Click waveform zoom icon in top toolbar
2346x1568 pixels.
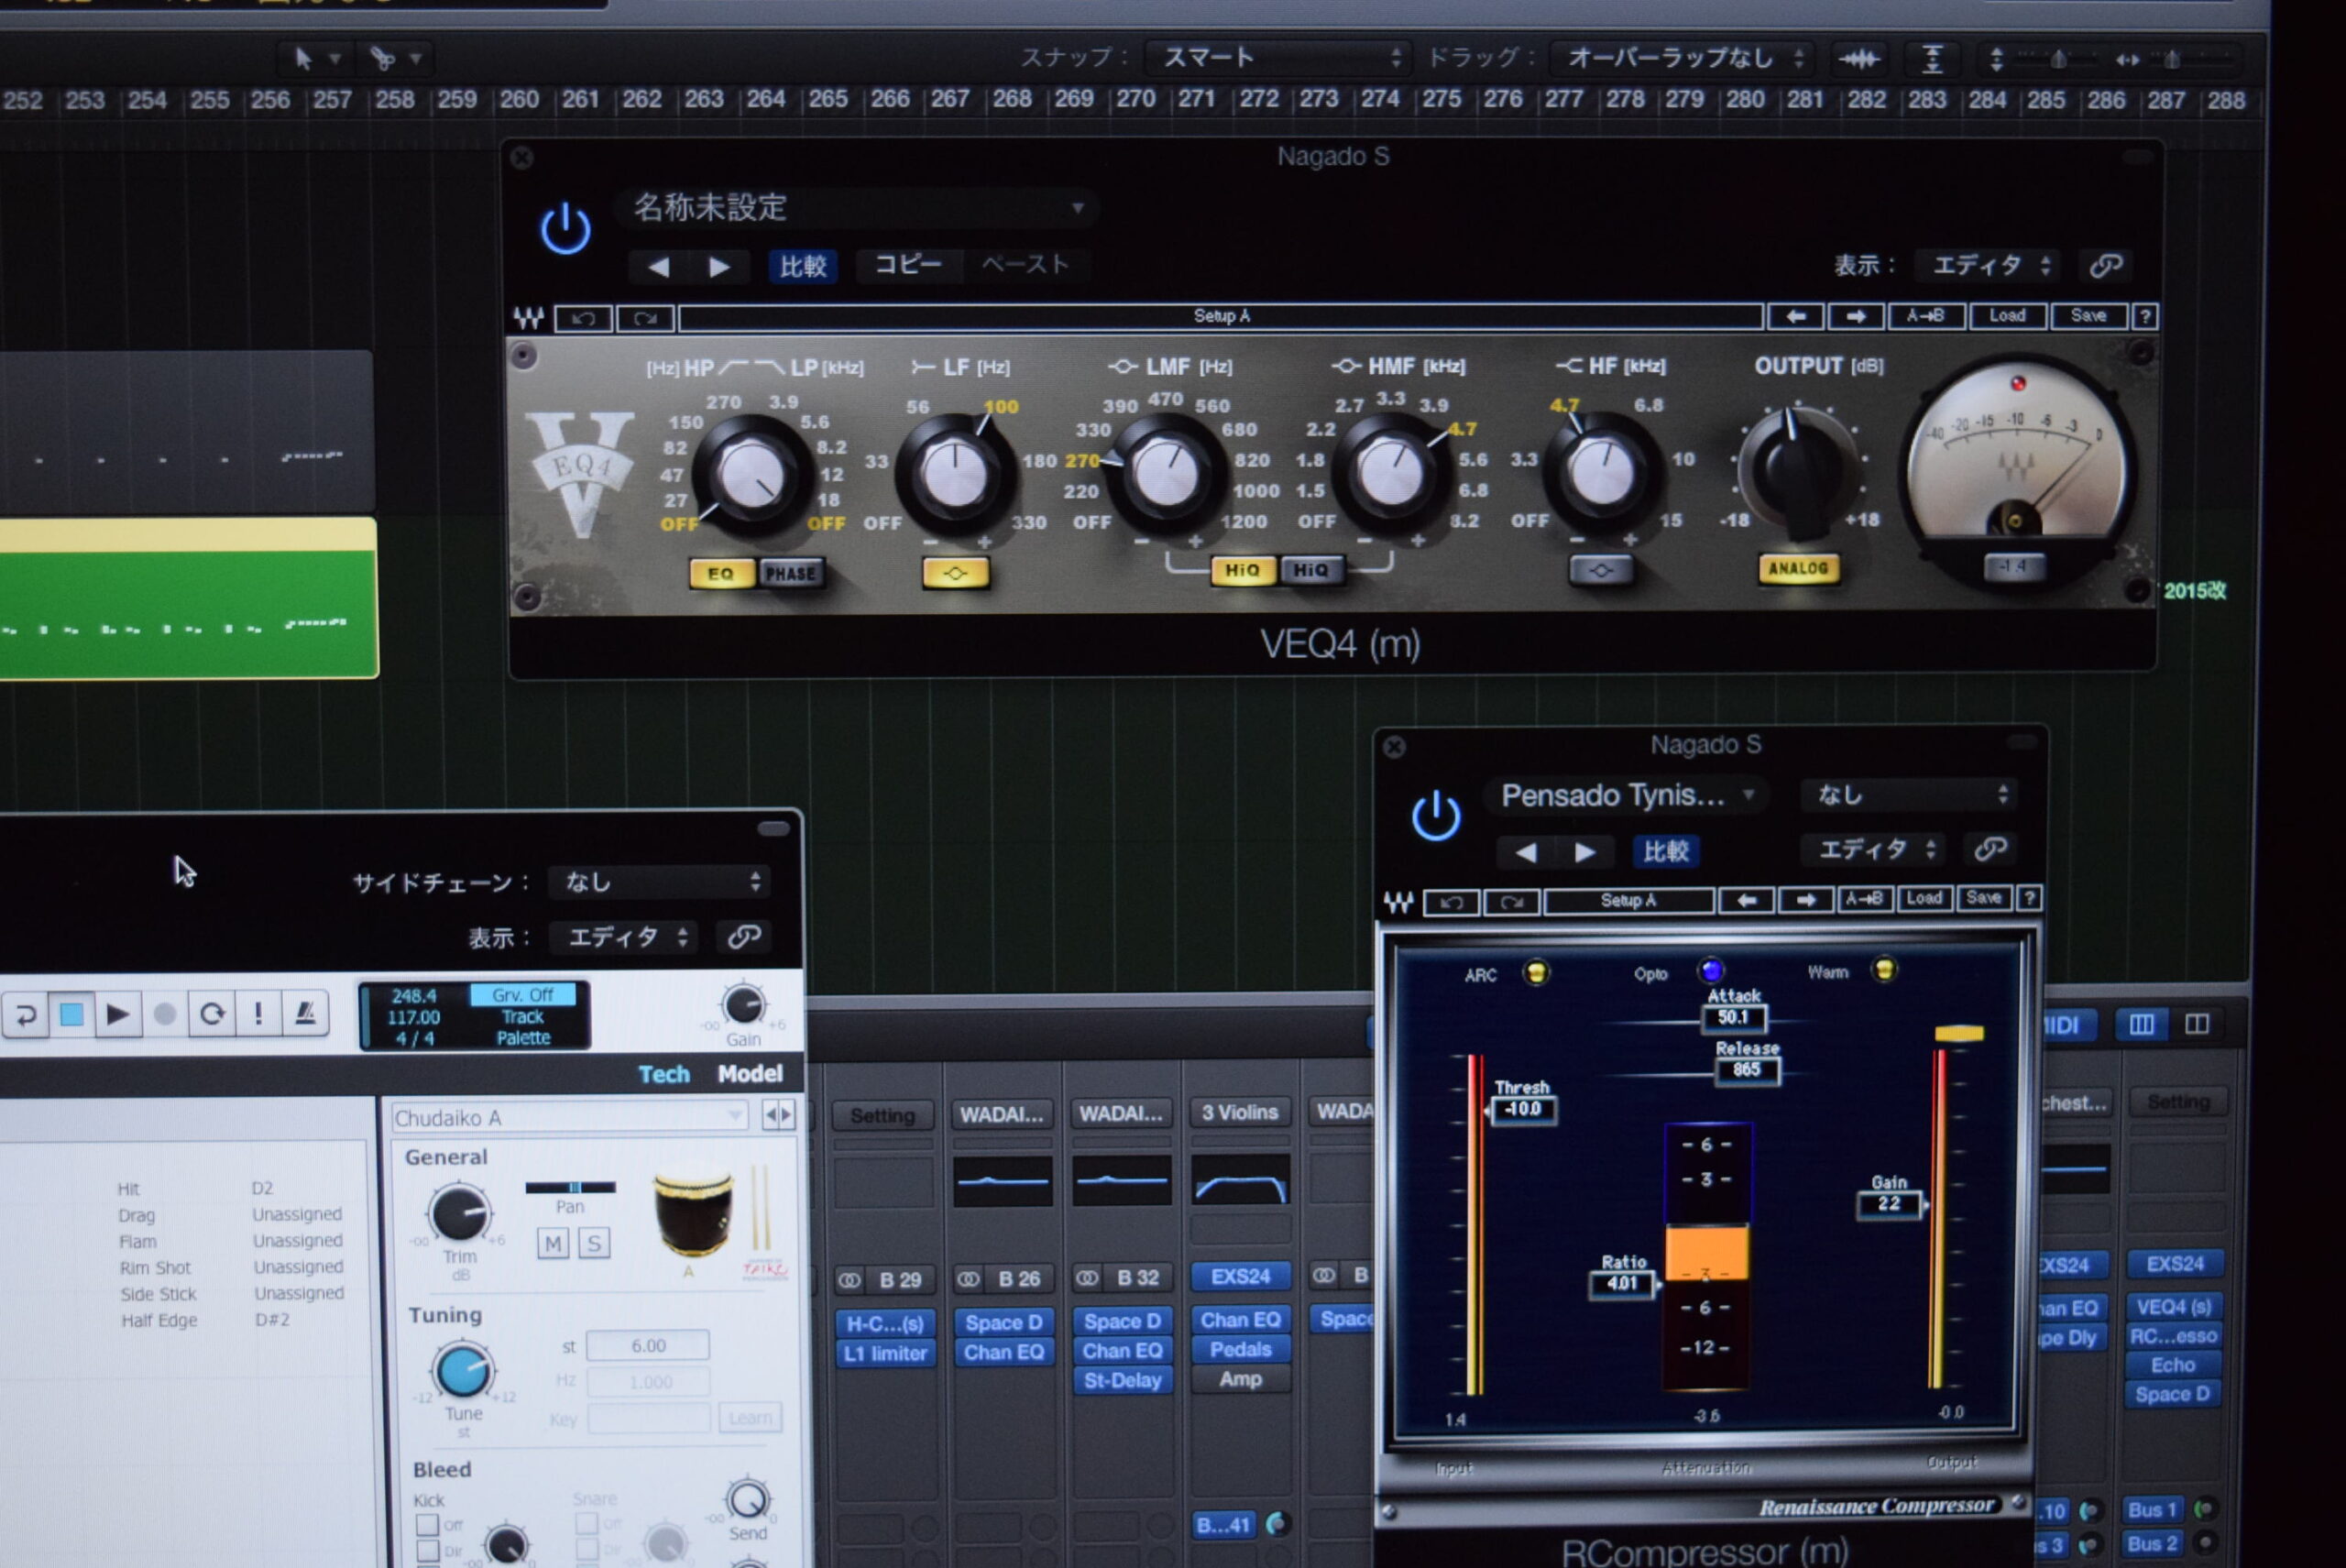1858,60
